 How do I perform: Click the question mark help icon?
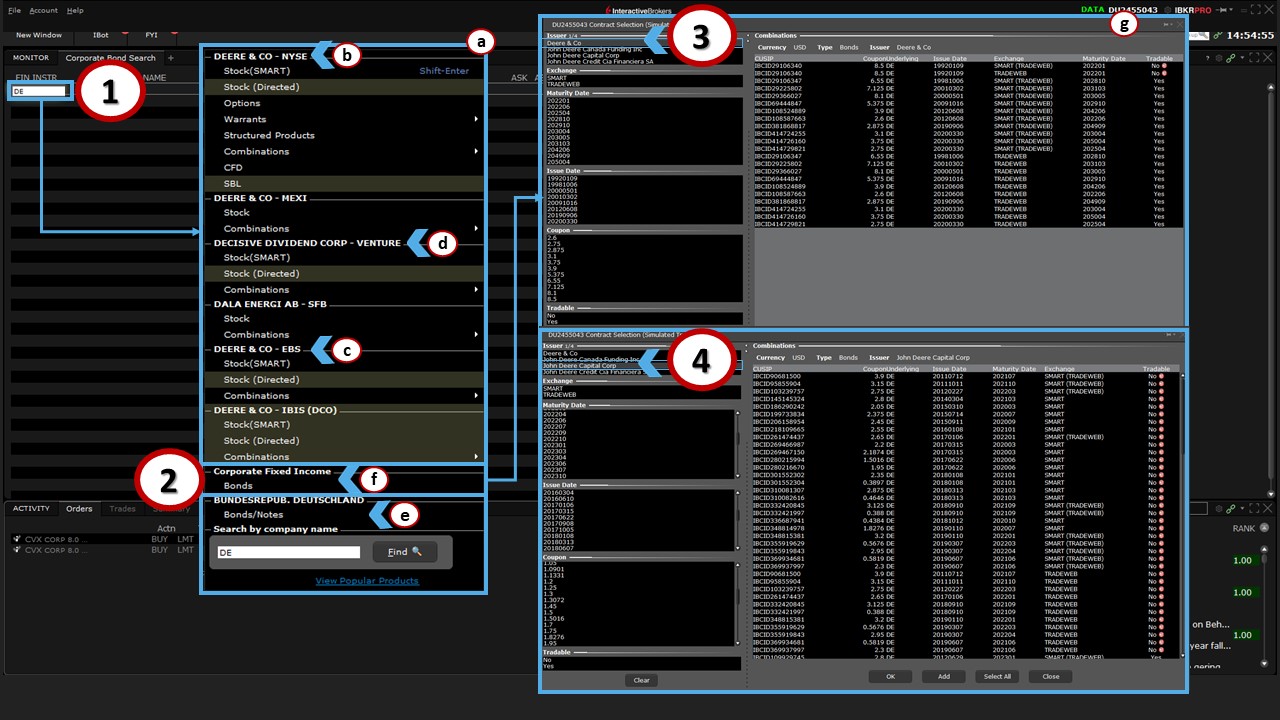coord(1206,59)
